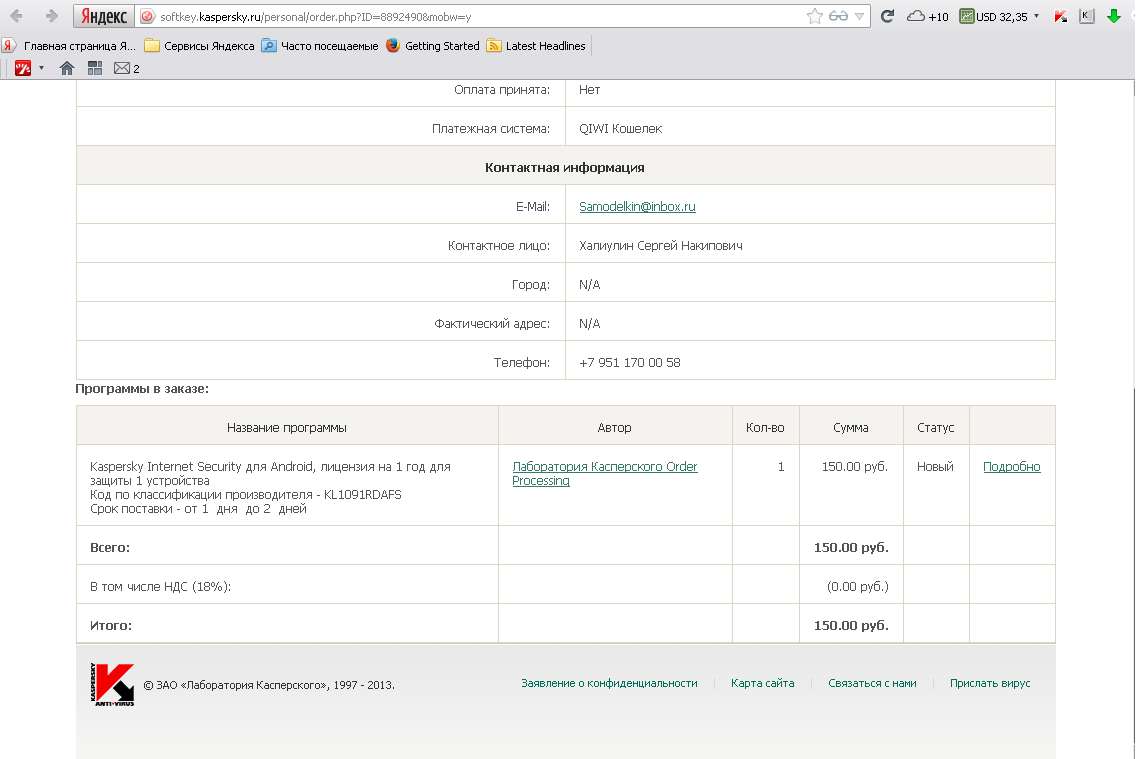The image size is (1139, 759).
Task: Select the QIWI Кошелек payment value
Action: [x=620, y=129]
